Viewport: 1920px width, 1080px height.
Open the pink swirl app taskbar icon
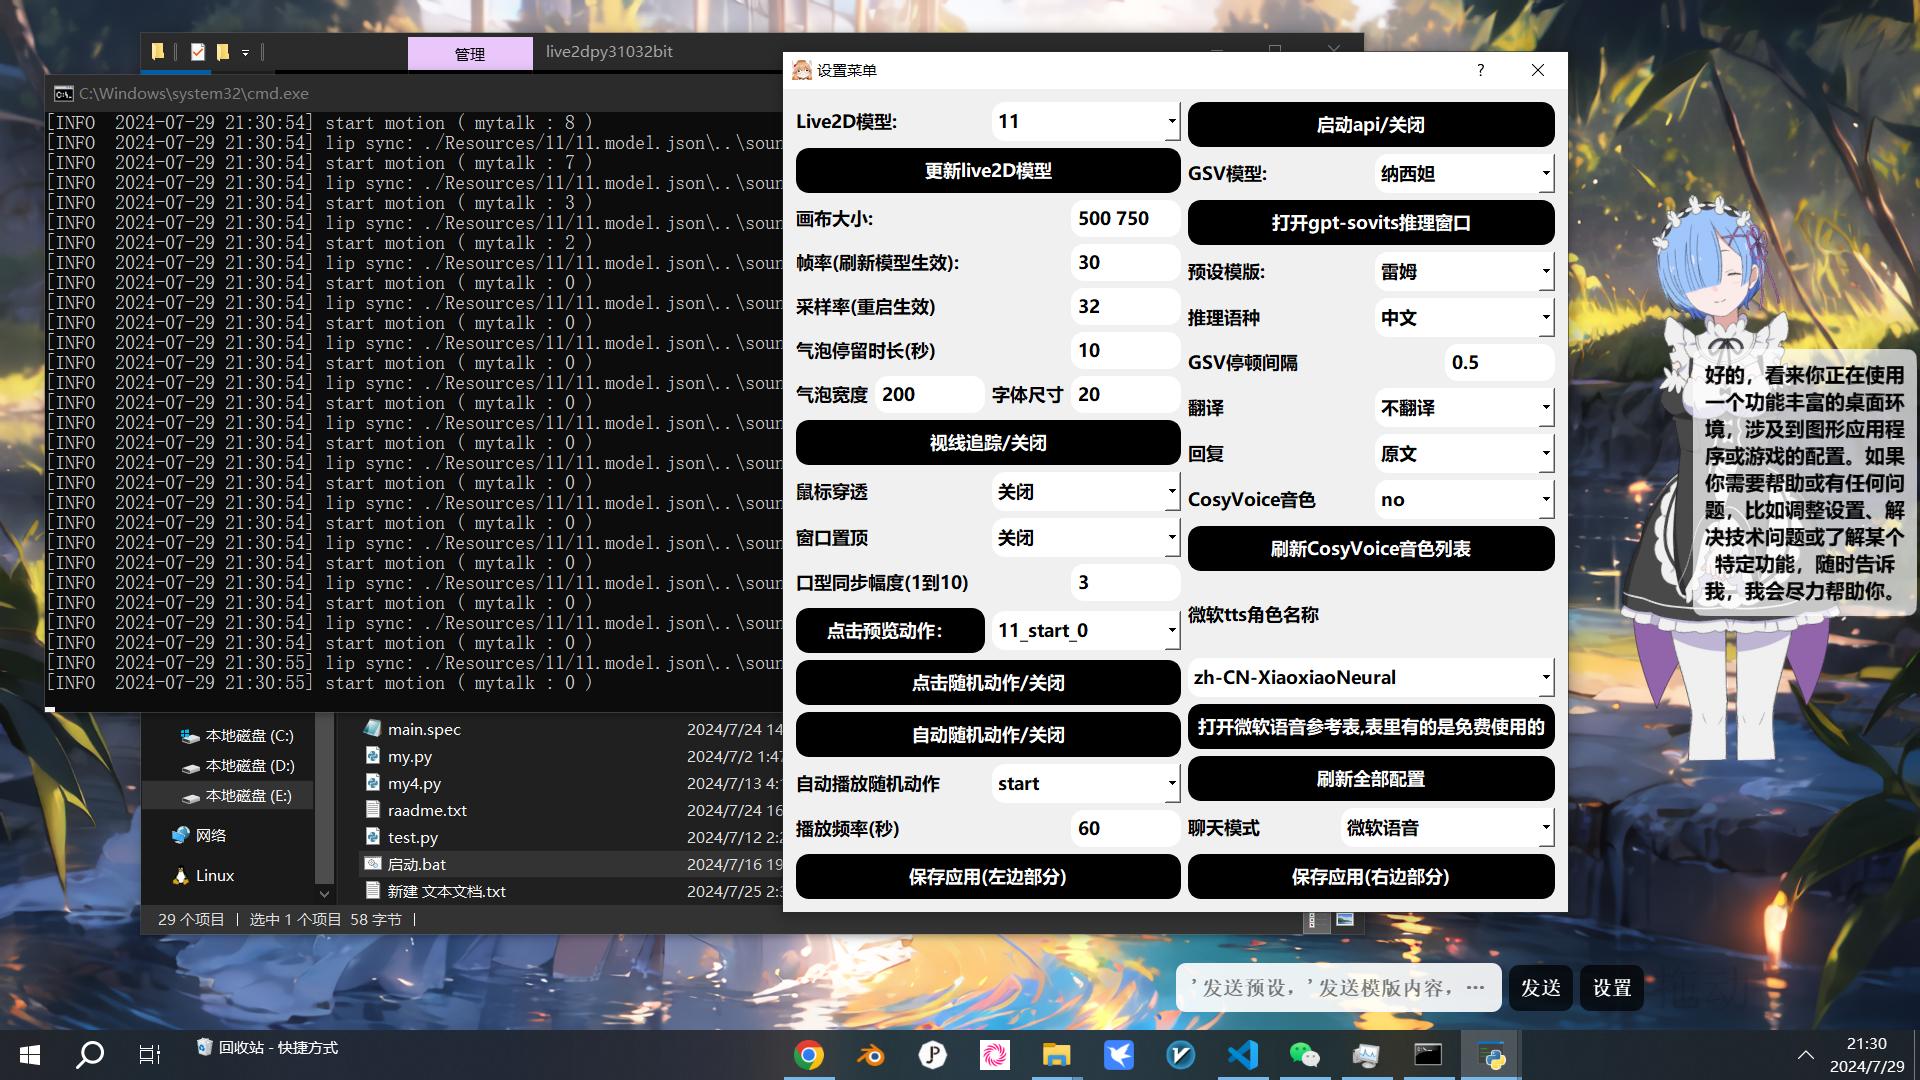[995, 1055]
